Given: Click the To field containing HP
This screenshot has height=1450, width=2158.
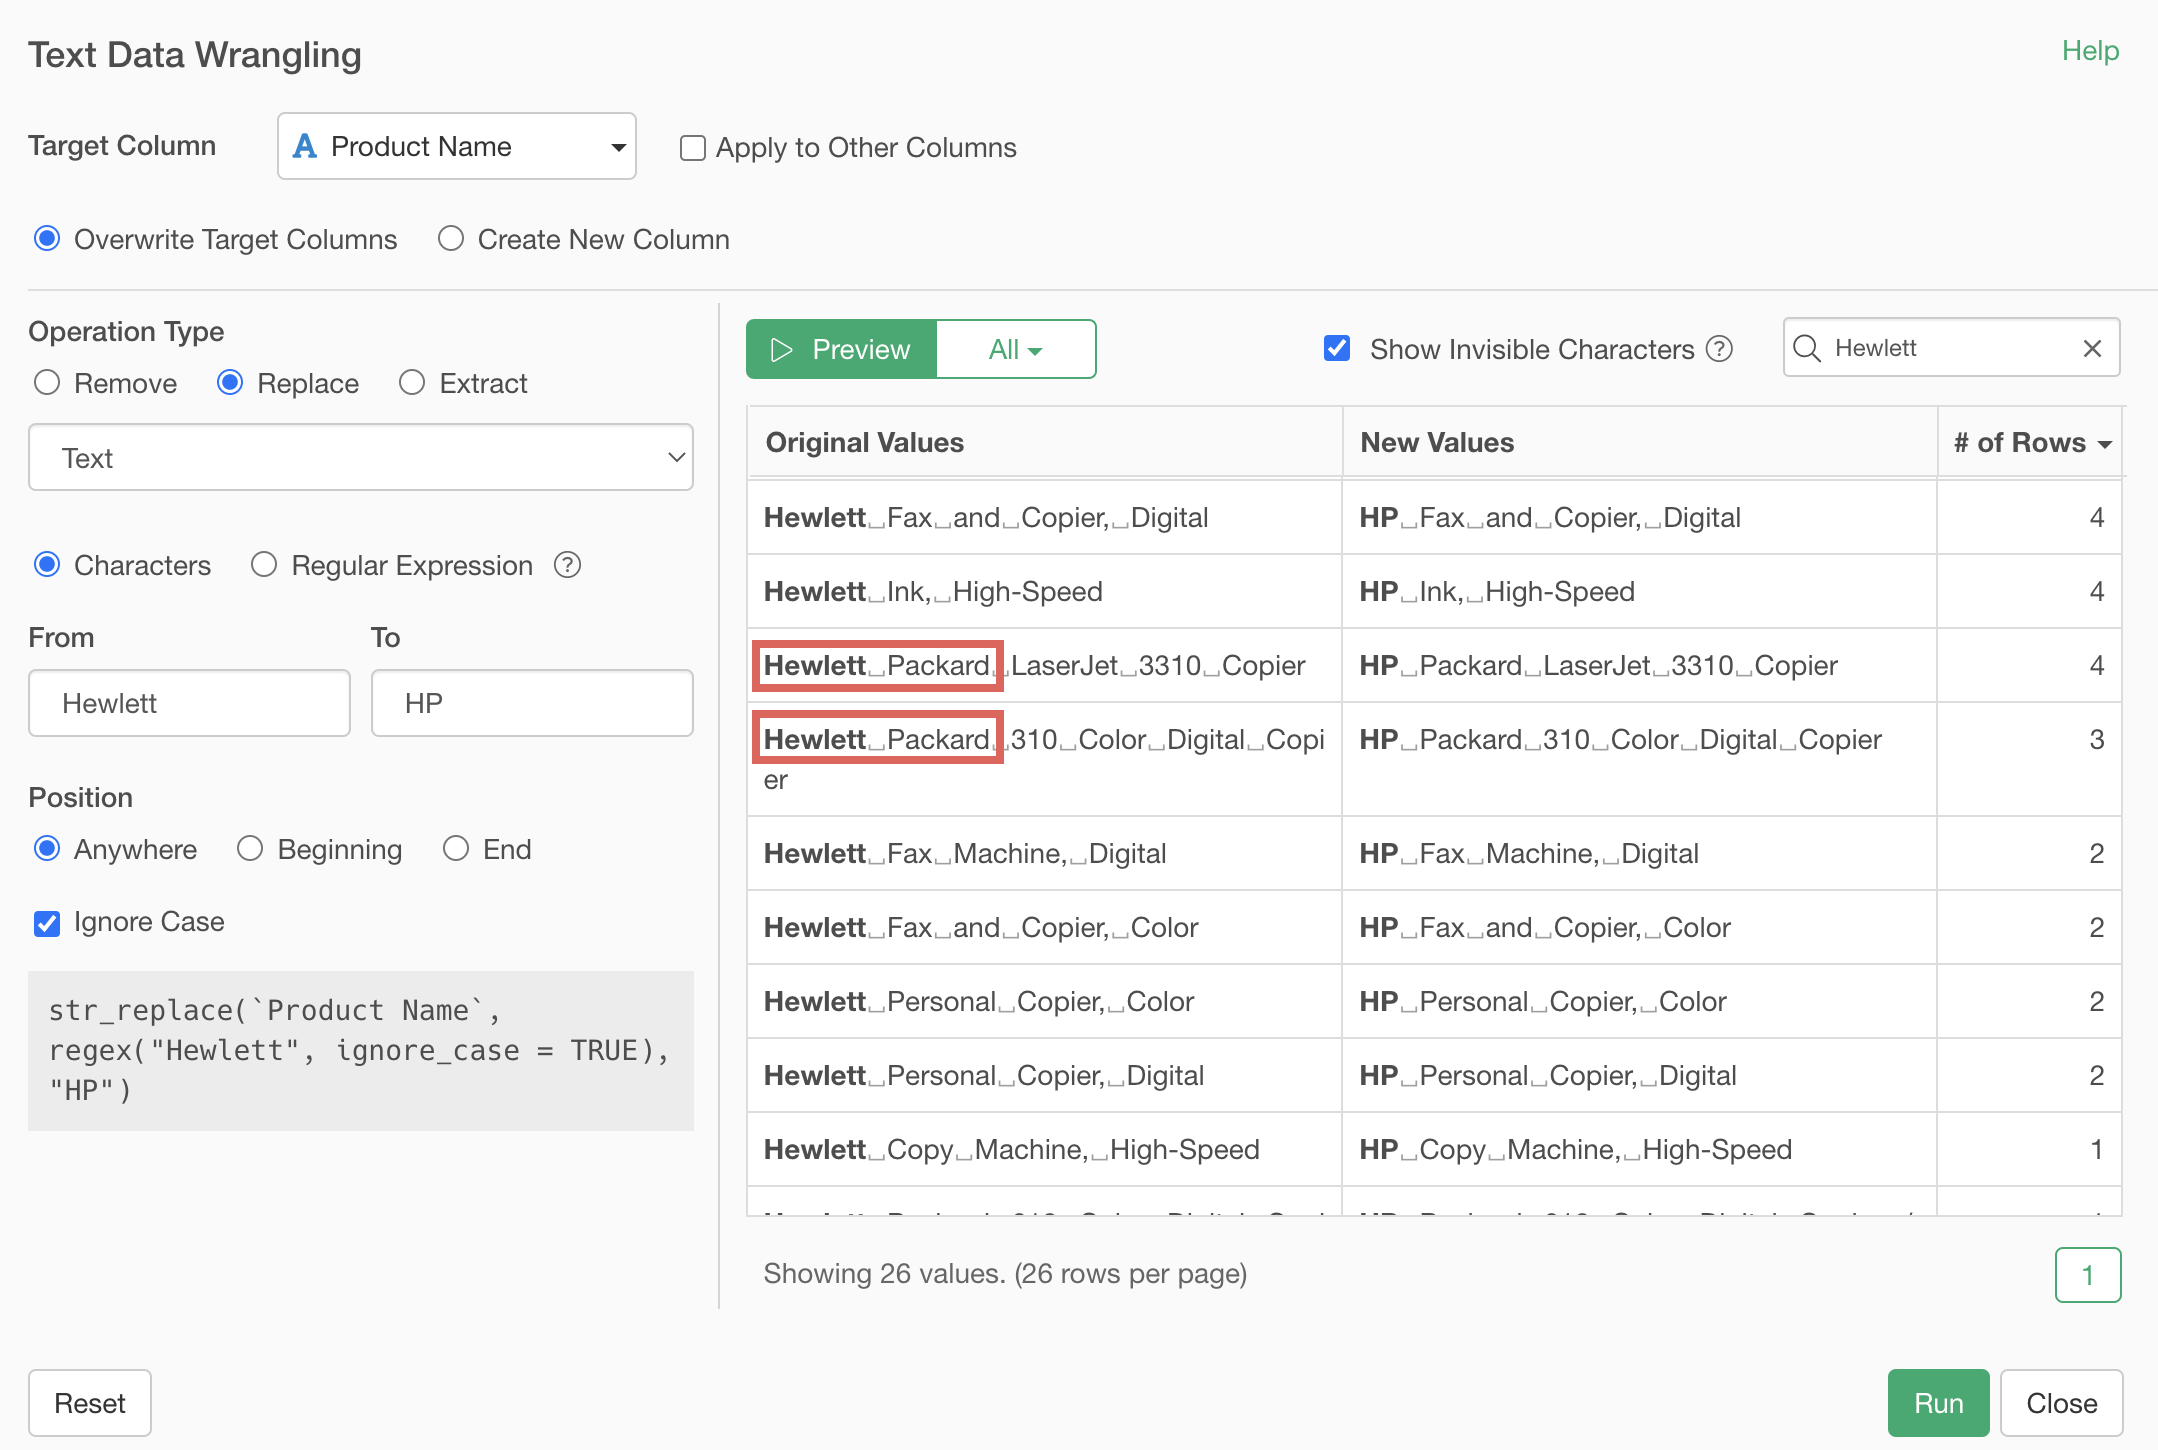Looking at the screenshot, I should click(x=532, y=703).
